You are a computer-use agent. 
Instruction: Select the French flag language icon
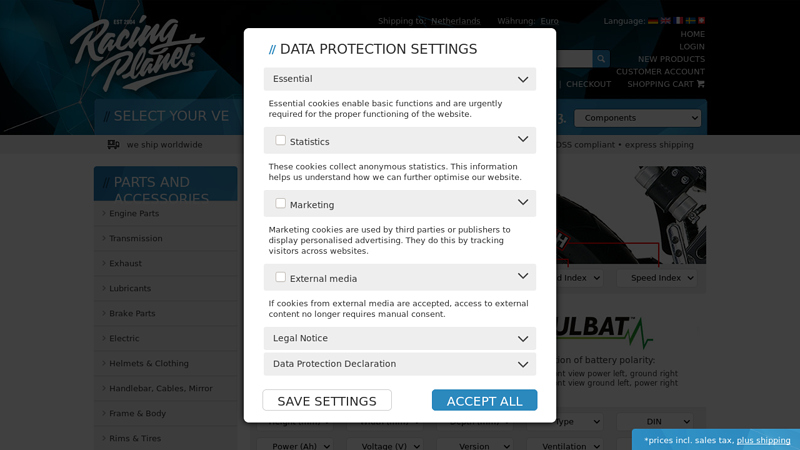678,21
